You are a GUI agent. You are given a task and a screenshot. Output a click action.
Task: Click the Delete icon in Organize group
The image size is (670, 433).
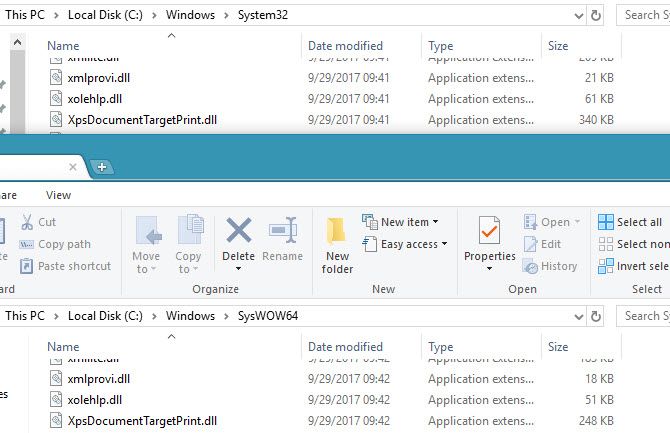pos(238,232)
